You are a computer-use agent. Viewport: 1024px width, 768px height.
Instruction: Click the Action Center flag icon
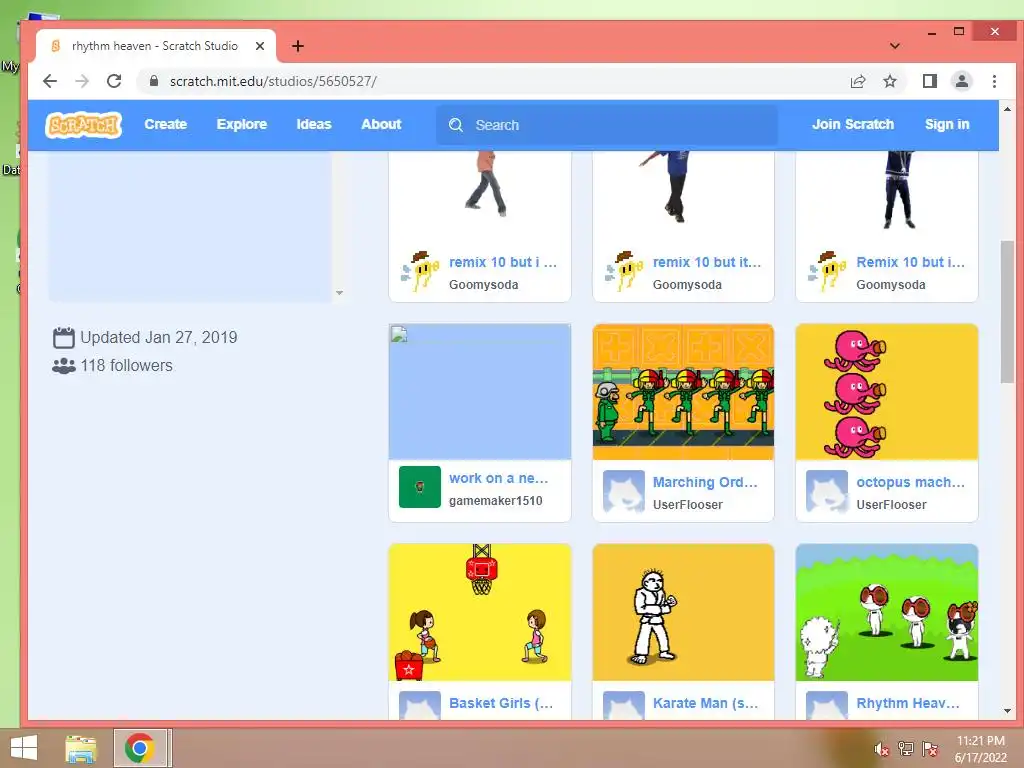pos(930,749)
